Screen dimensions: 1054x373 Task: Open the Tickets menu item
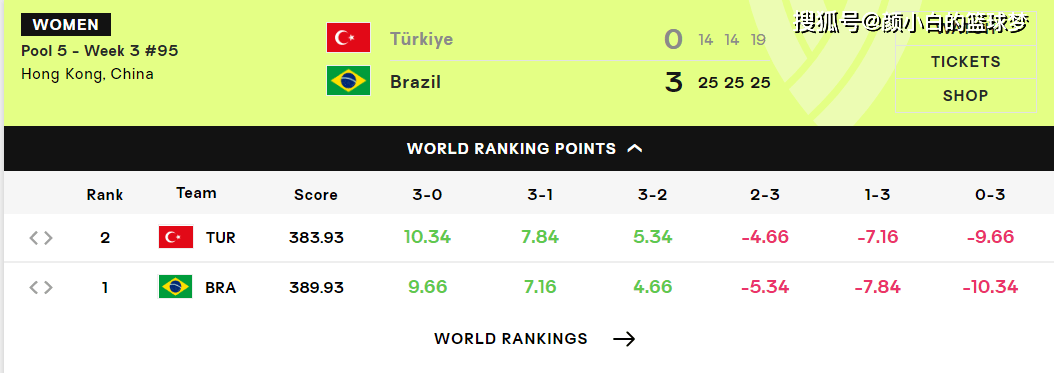pos(965,62)
